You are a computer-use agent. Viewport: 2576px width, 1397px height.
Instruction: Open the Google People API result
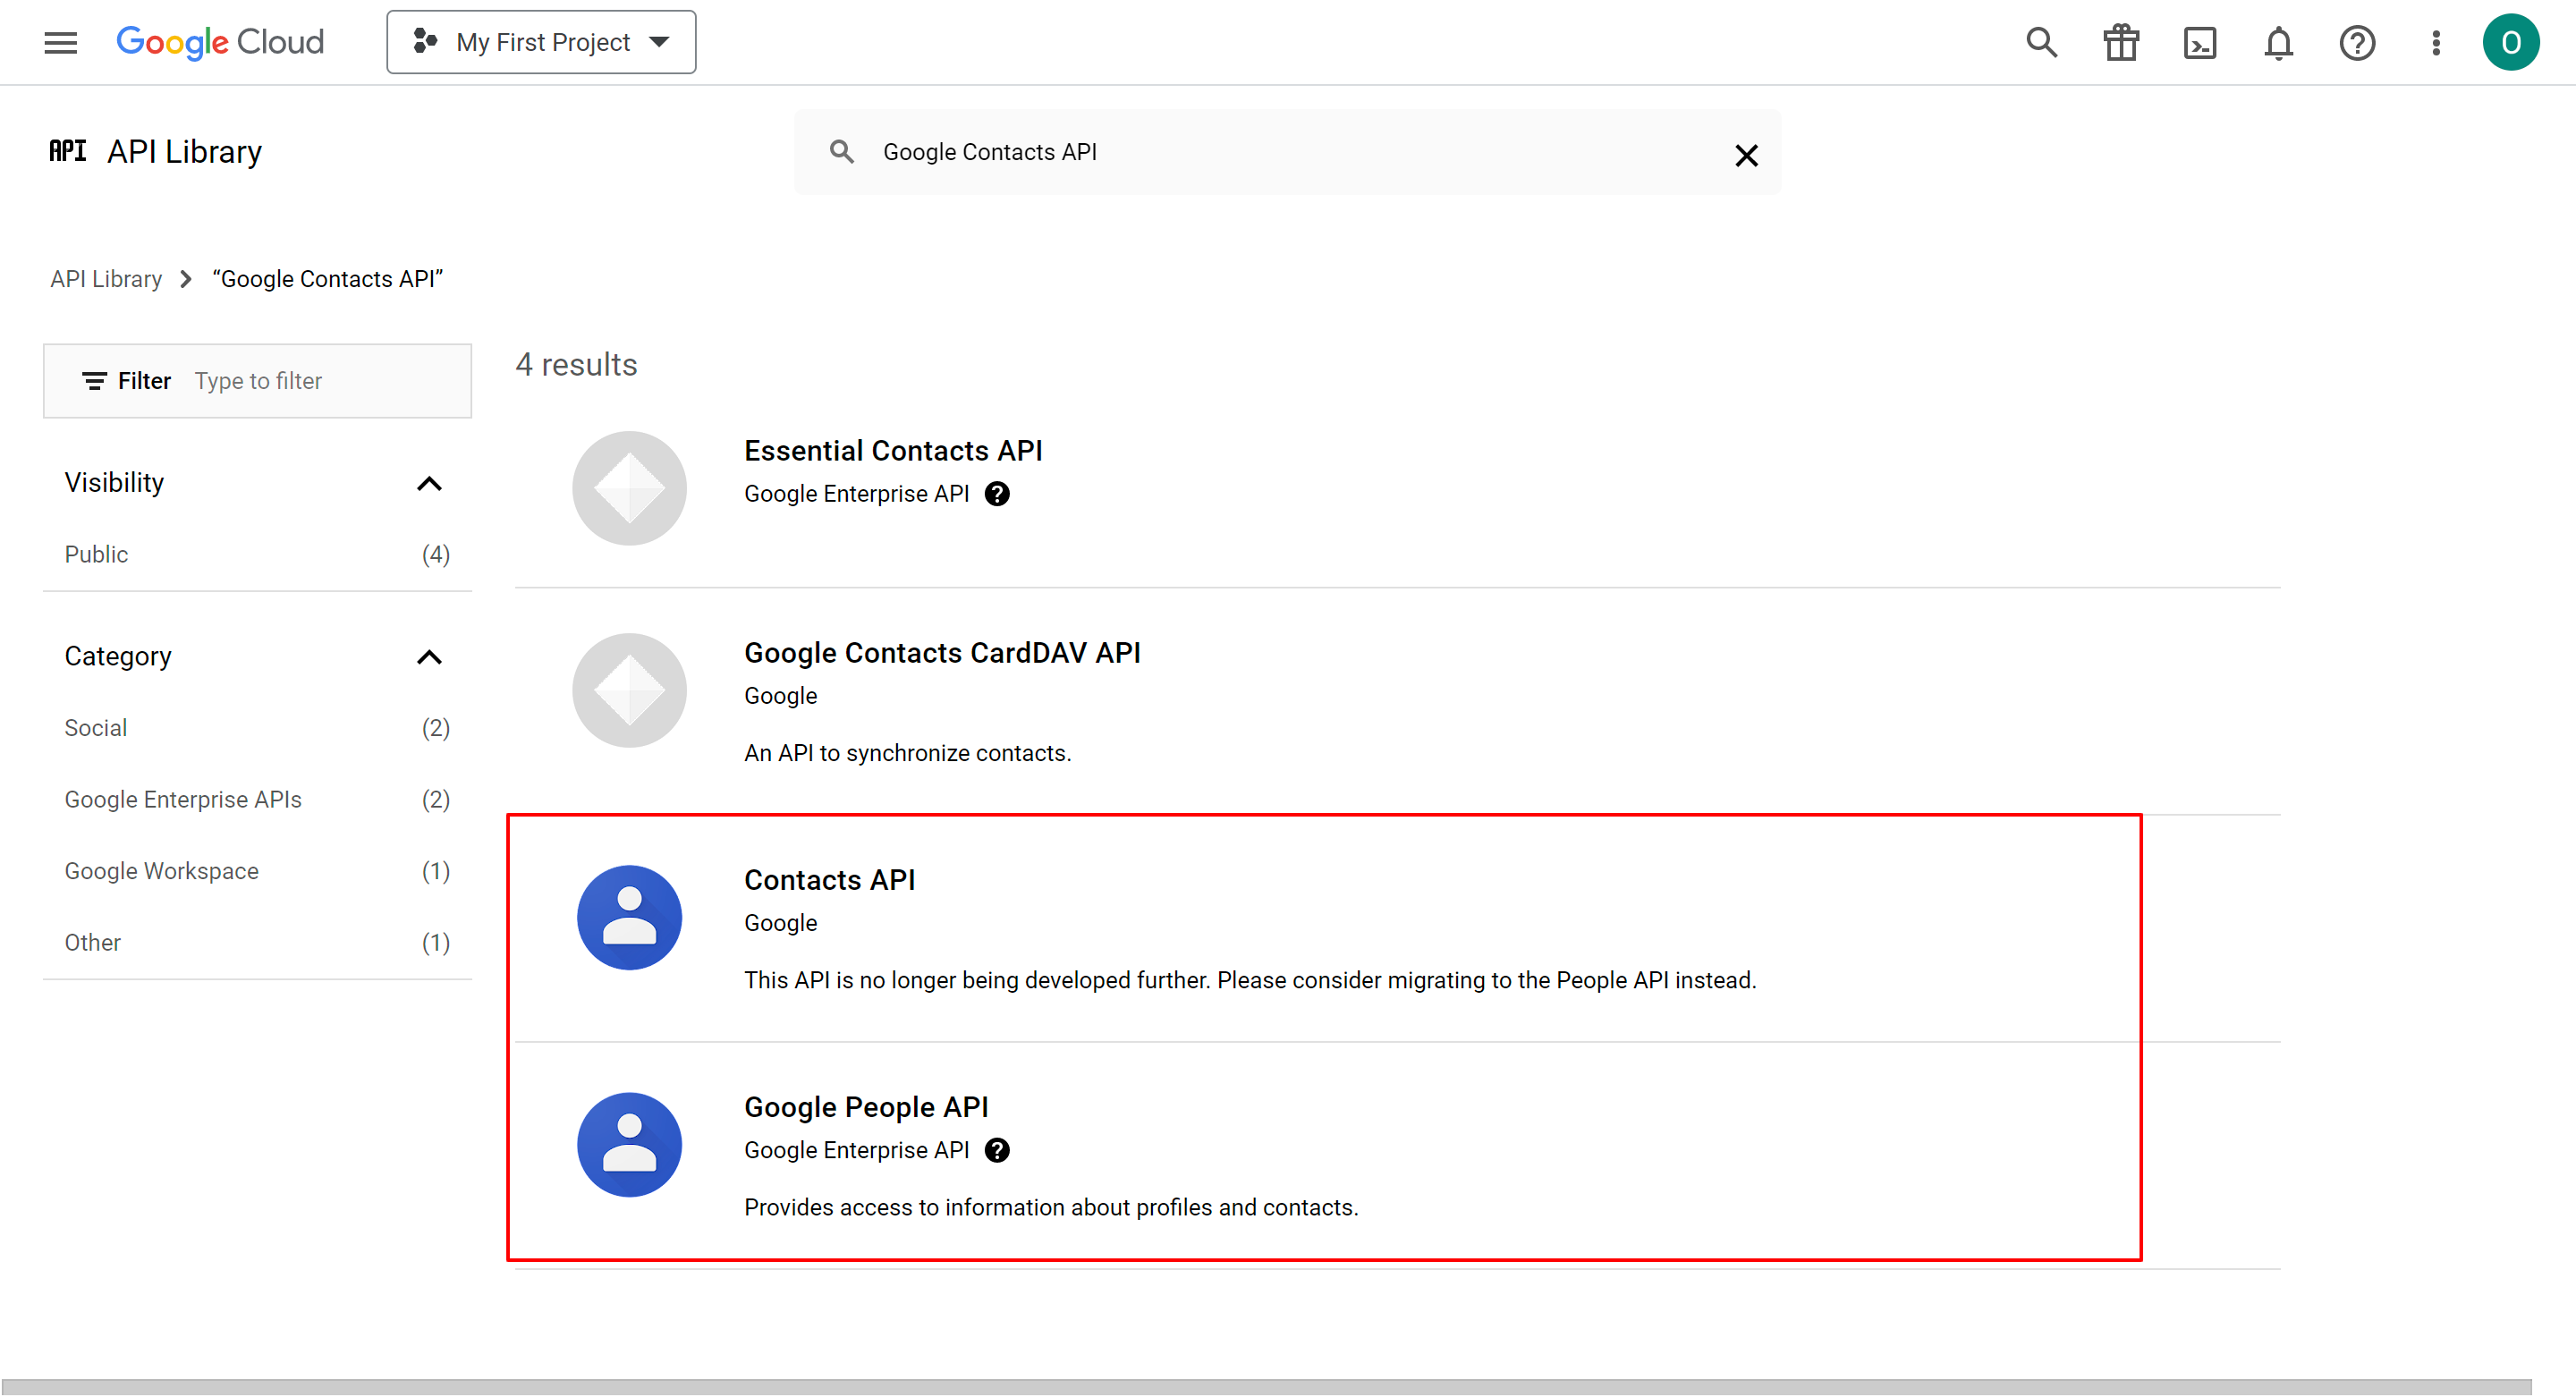866,1107
